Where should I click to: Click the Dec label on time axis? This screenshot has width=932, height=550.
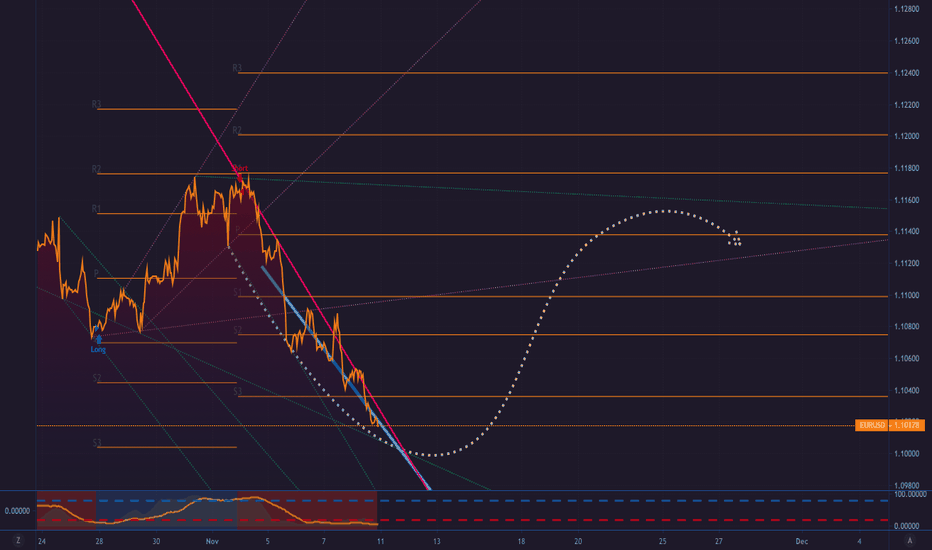tap(802, 541)
